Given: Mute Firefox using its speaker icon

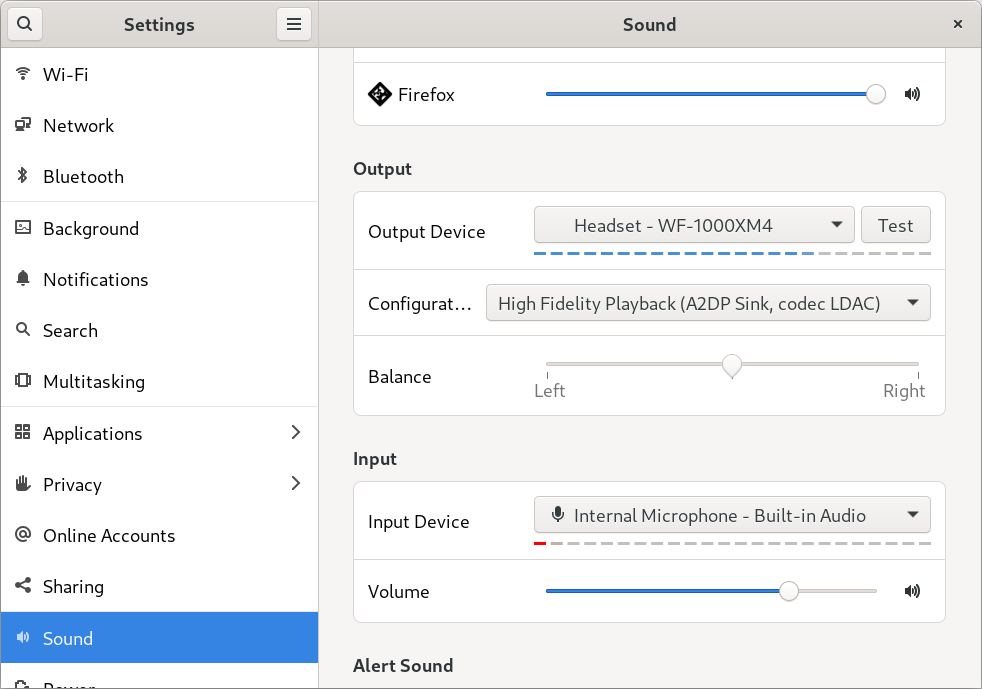Looking at the screenshot, I should coord(912,94).
